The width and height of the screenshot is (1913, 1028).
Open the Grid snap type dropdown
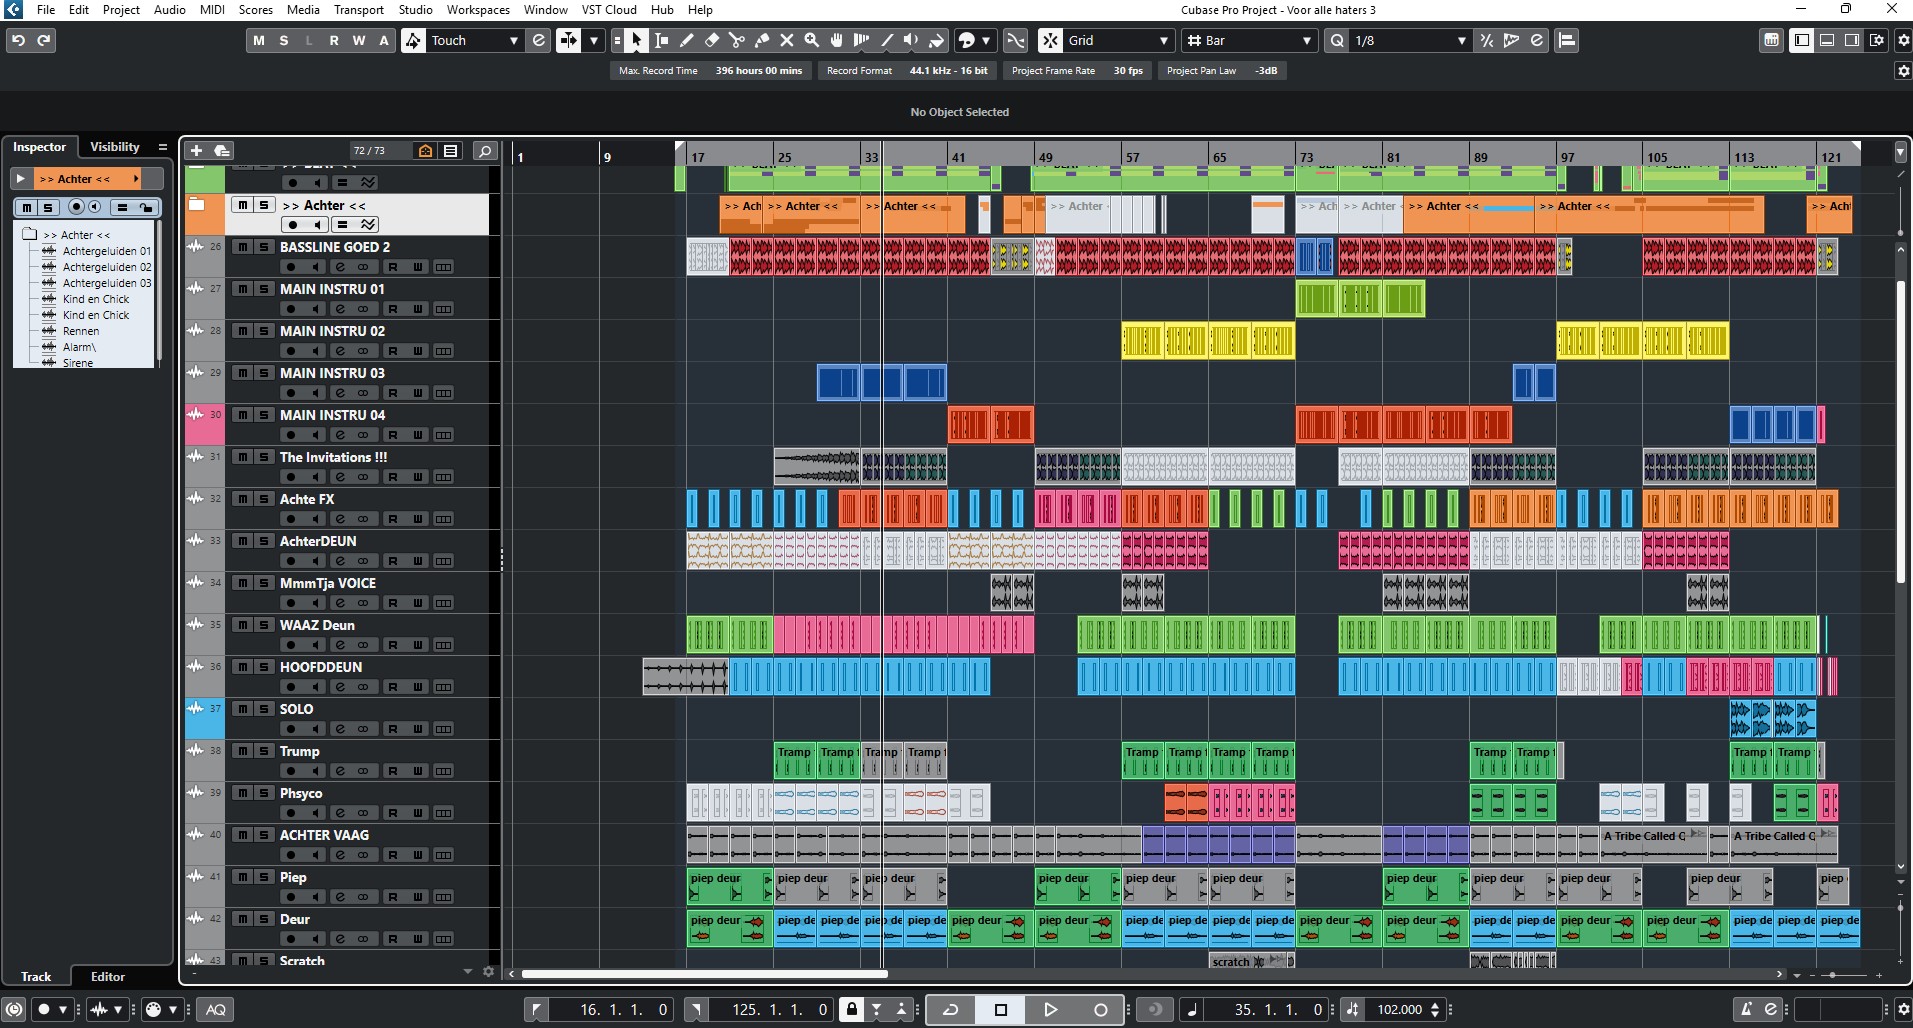tap(1164, 40)
